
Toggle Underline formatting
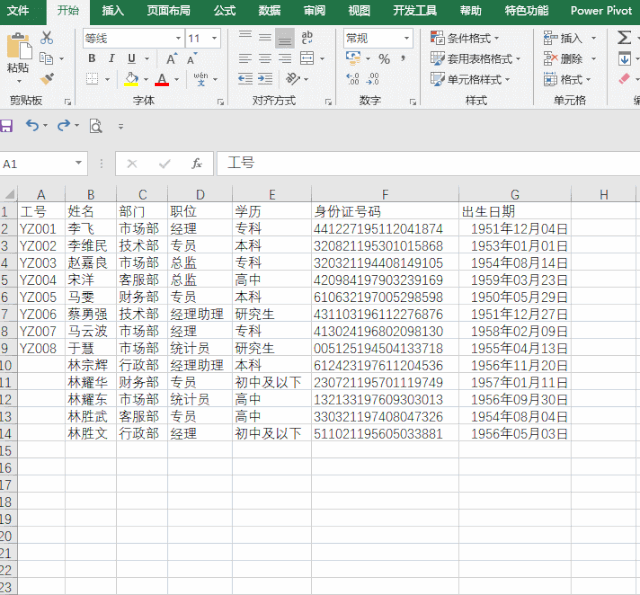coord(131,59)
